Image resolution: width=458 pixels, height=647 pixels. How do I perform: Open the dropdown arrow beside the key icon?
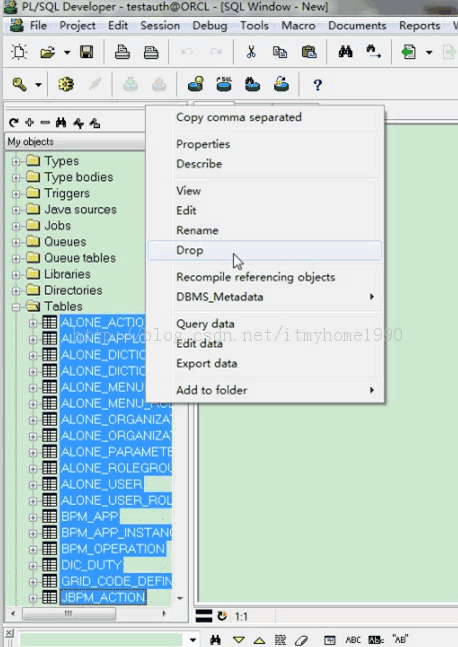pos(38,85)
